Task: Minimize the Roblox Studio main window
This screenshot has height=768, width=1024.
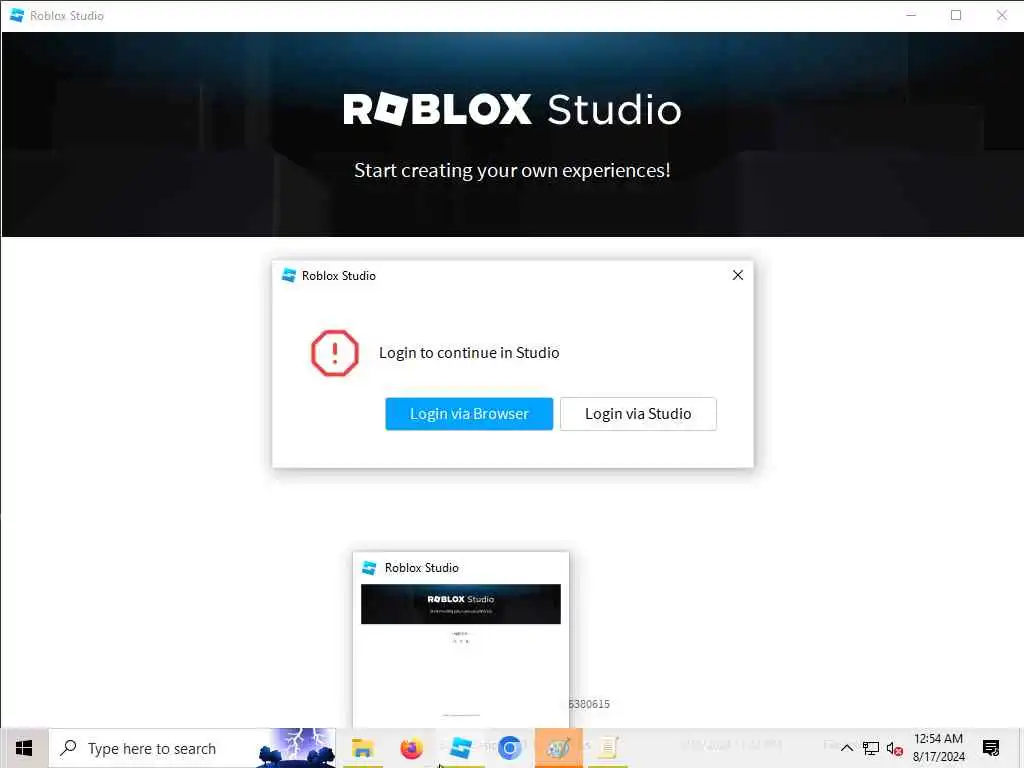Action: pyautogui.click(x=911, y=15)
